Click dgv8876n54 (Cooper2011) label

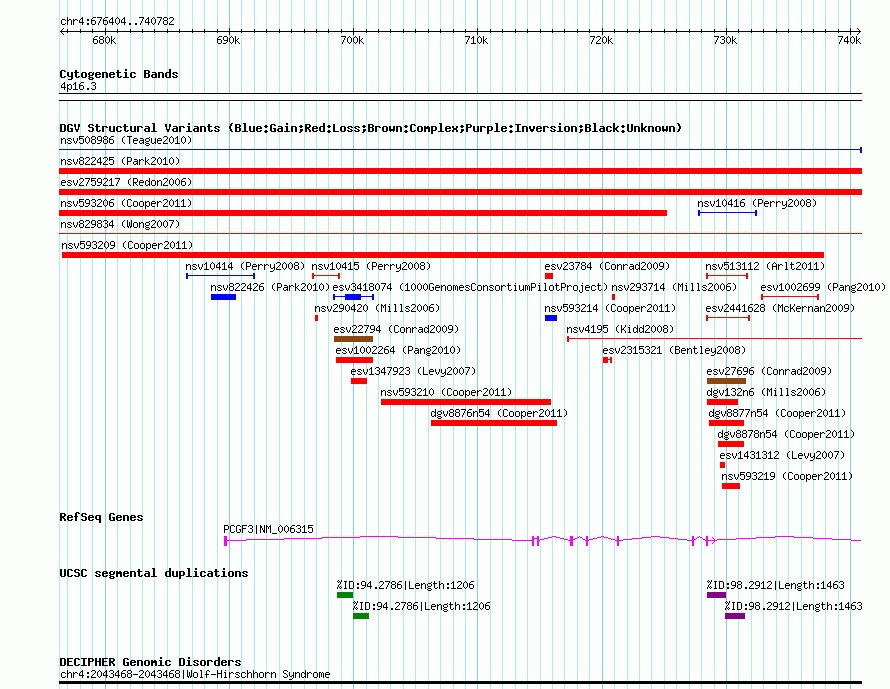[x=499, y=413]
